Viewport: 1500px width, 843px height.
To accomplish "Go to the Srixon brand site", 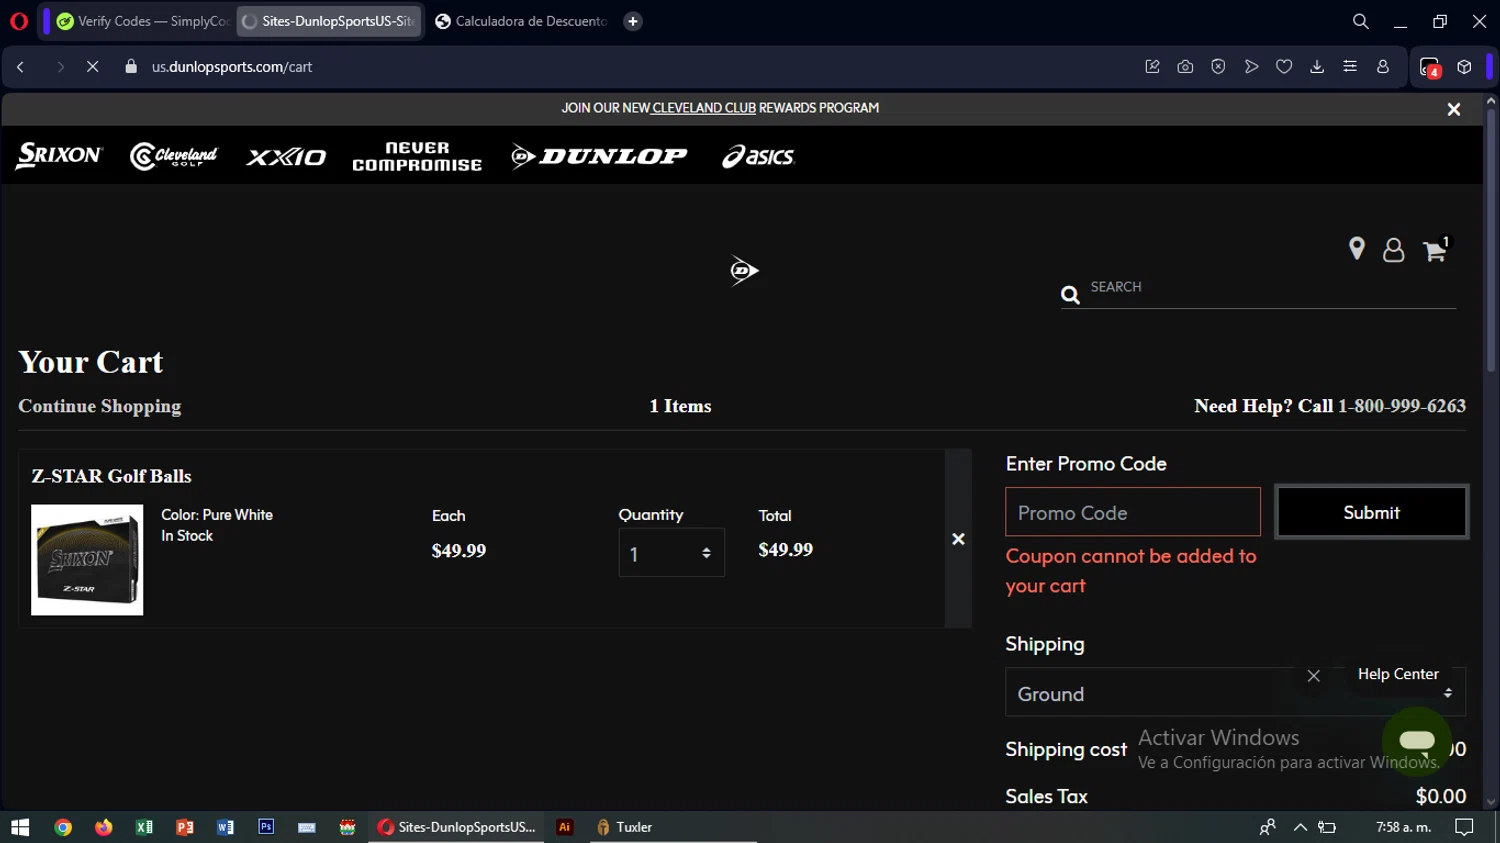I will click(x=59, y=155).
